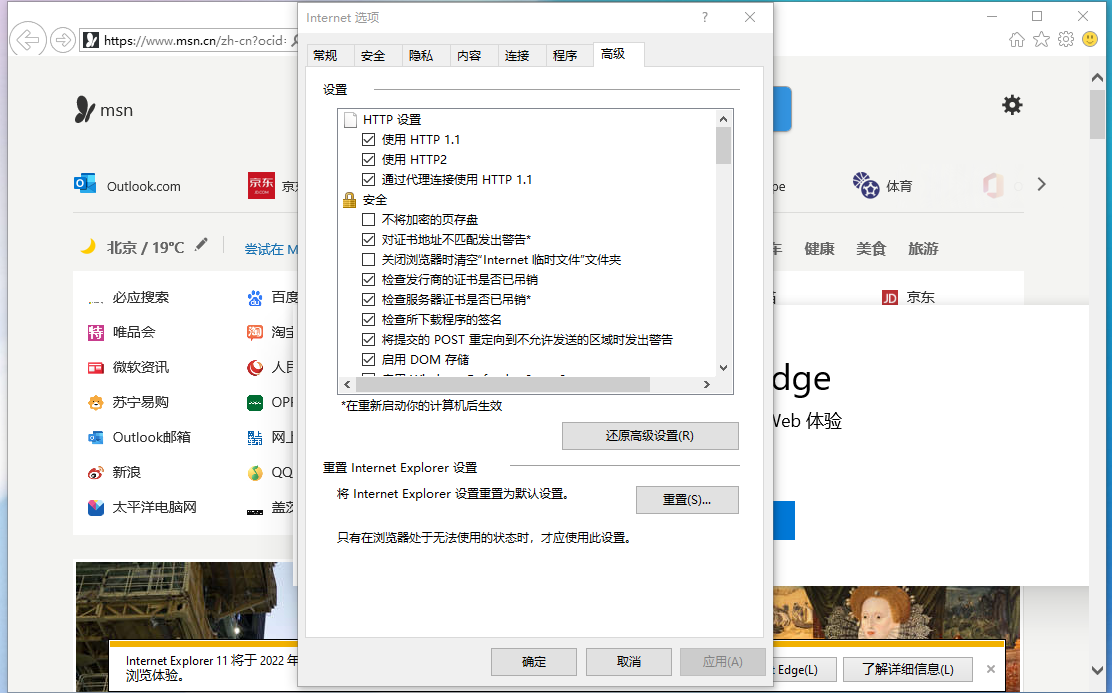
Task: Open the 唯品会 site icon
Action: coord(96,332)
